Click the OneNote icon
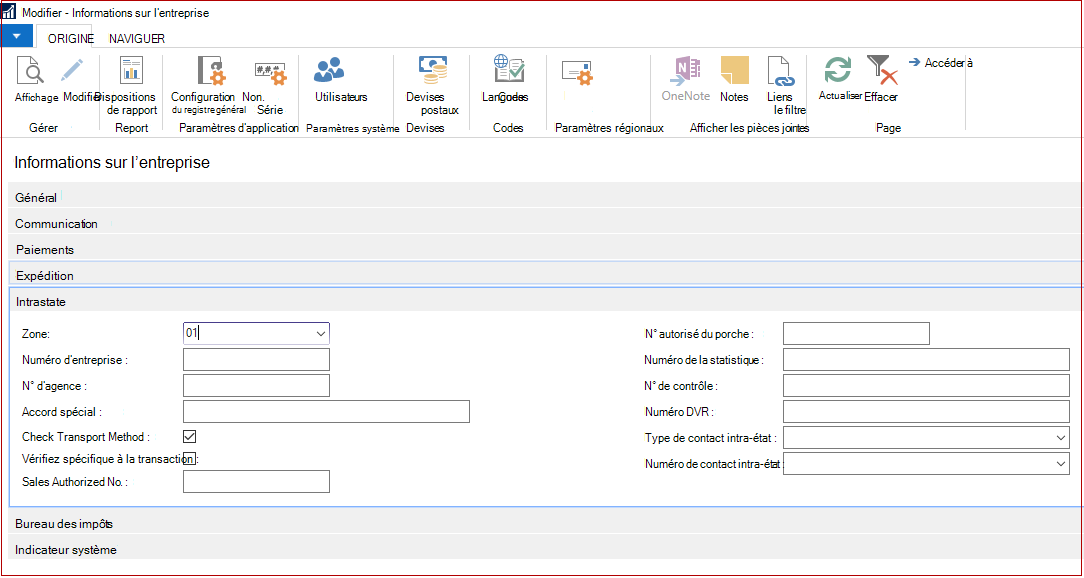The width and height of the screenshot is (1084, 578). tap(686, 71)
